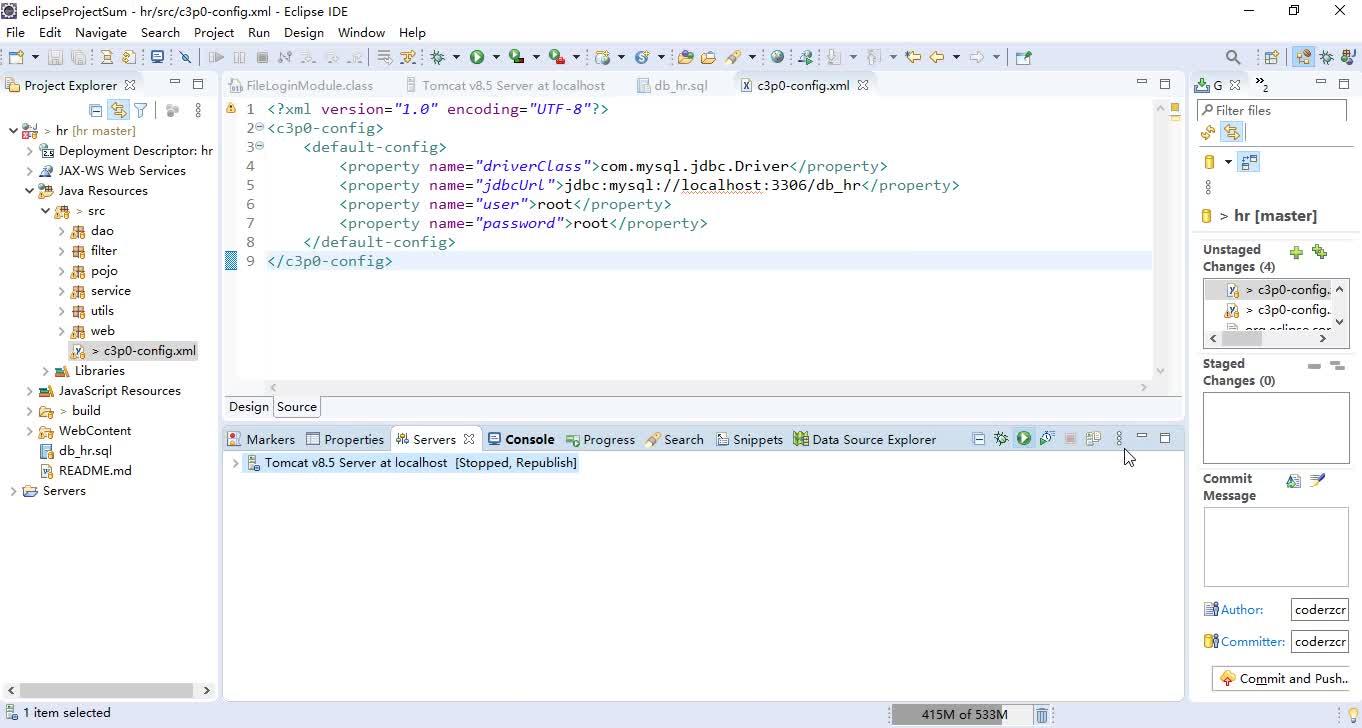
Task: Open Tomcat v8.5 Server editor tab
Action: pyautogui.click(x=505, y=86)
